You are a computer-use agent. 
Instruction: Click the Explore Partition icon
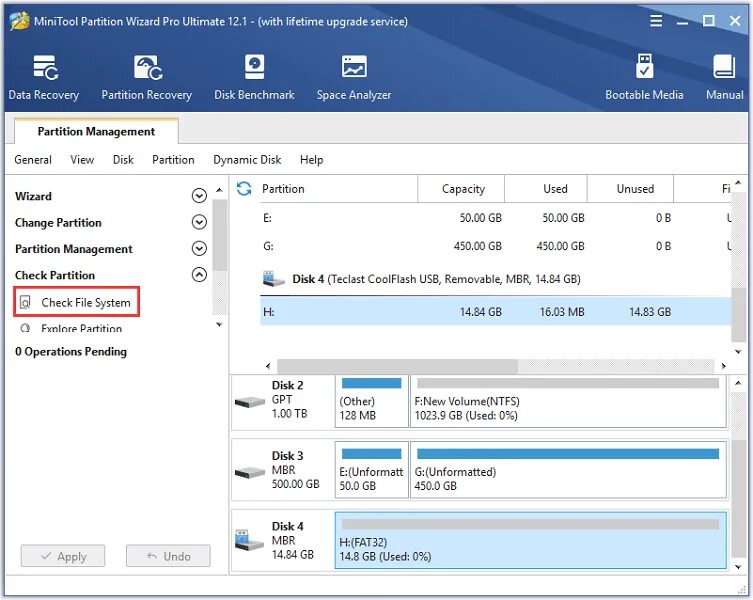point(25,328)
